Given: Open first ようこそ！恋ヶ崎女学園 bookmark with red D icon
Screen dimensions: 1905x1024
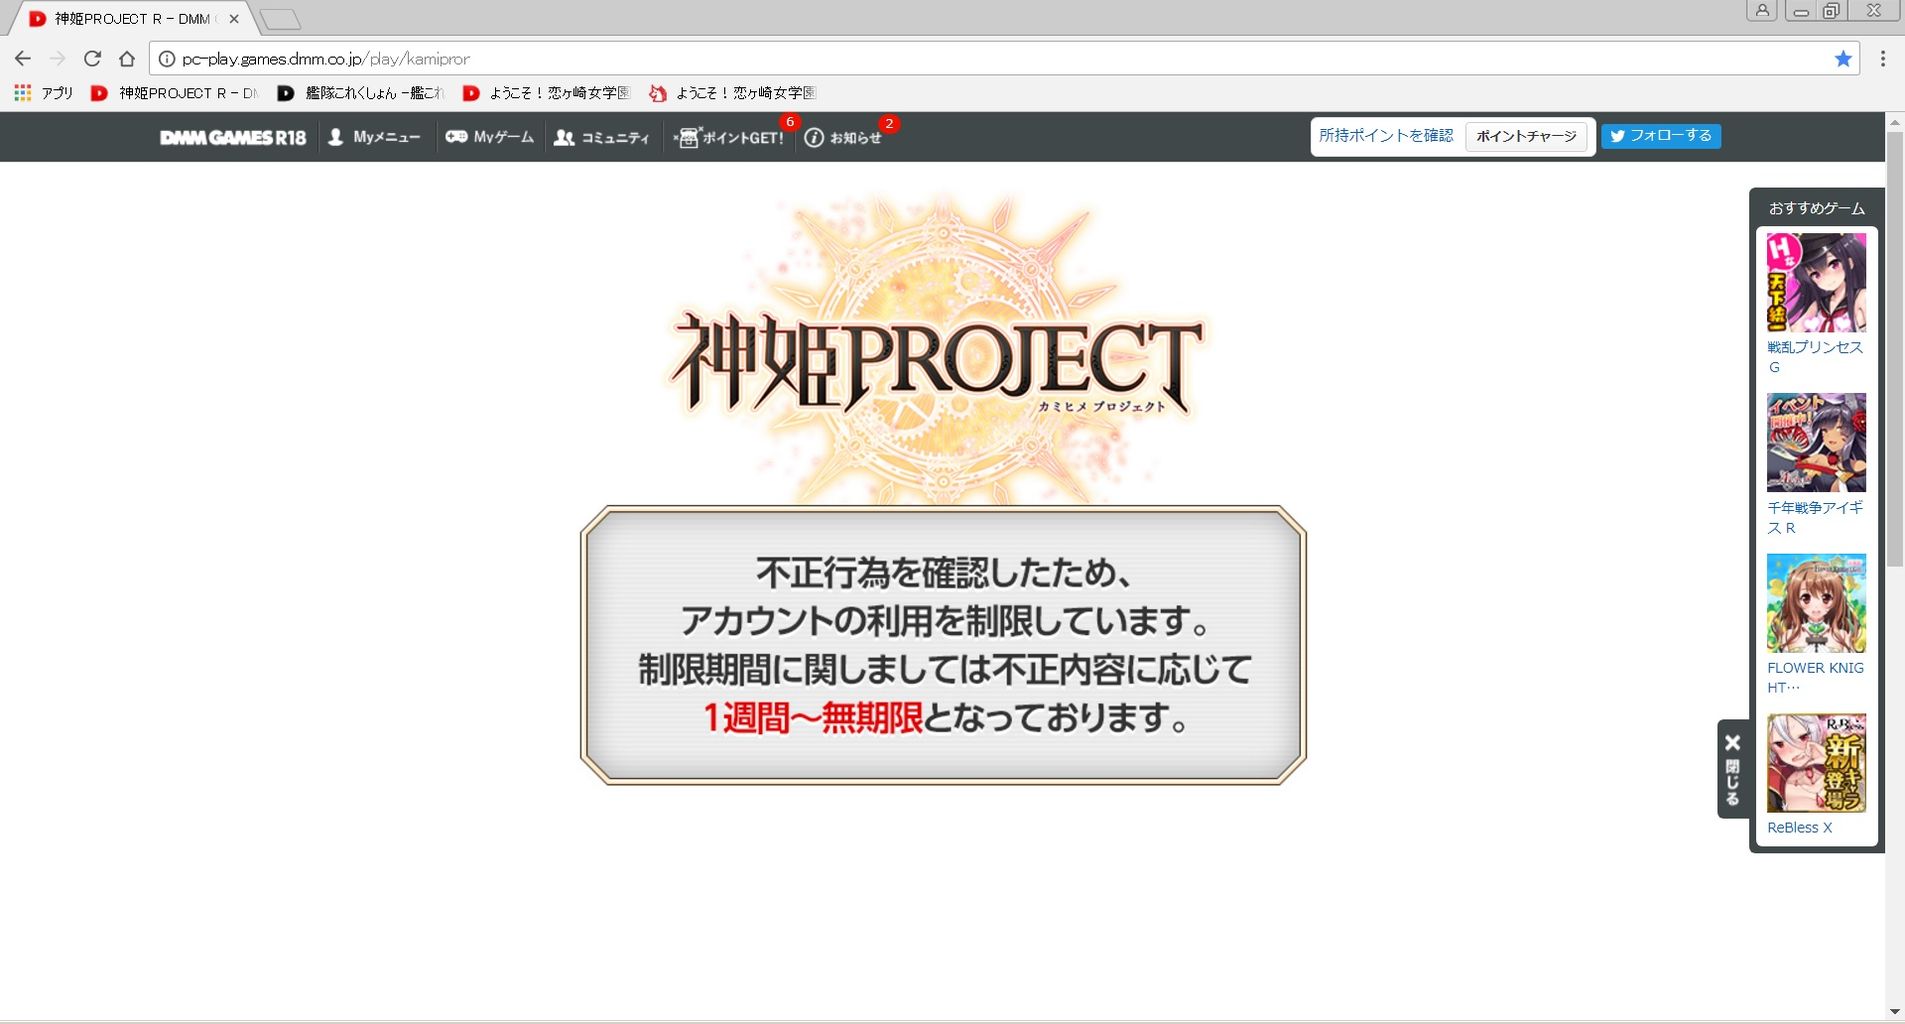Looking at the screenshot, I should click(x=546, y=93).
